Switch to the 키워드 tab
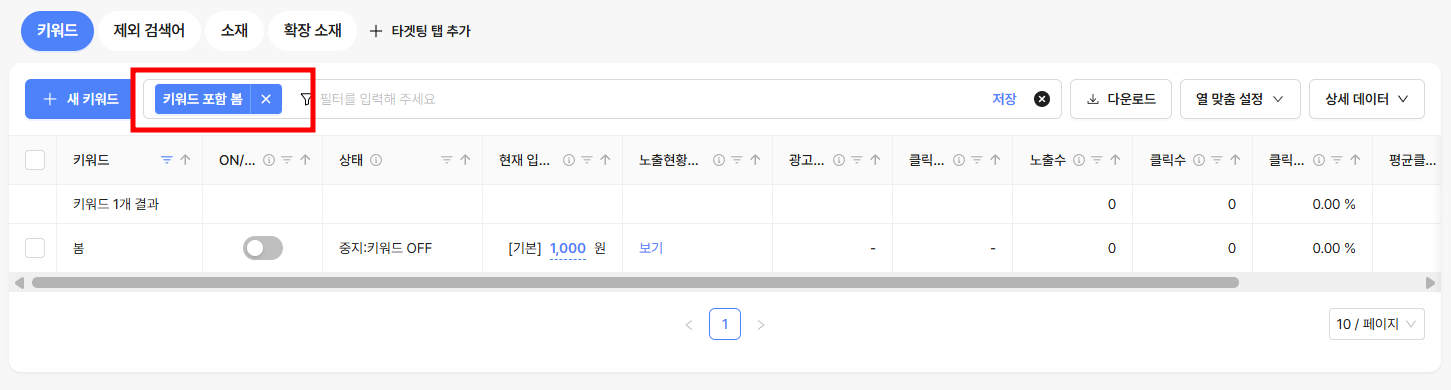This screenshot has height=390, width=1451. (57, 31)
